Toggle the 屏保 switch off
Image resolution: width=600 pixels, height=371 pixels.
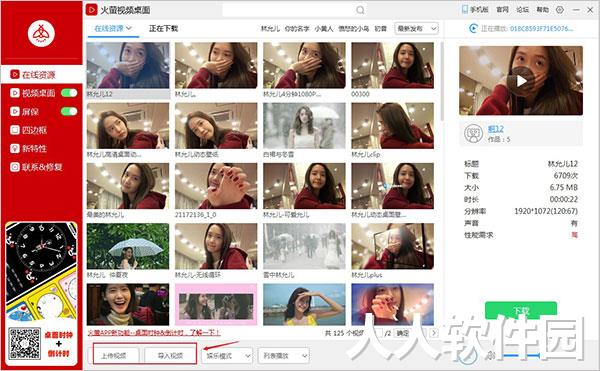click(x=69, y=111)
